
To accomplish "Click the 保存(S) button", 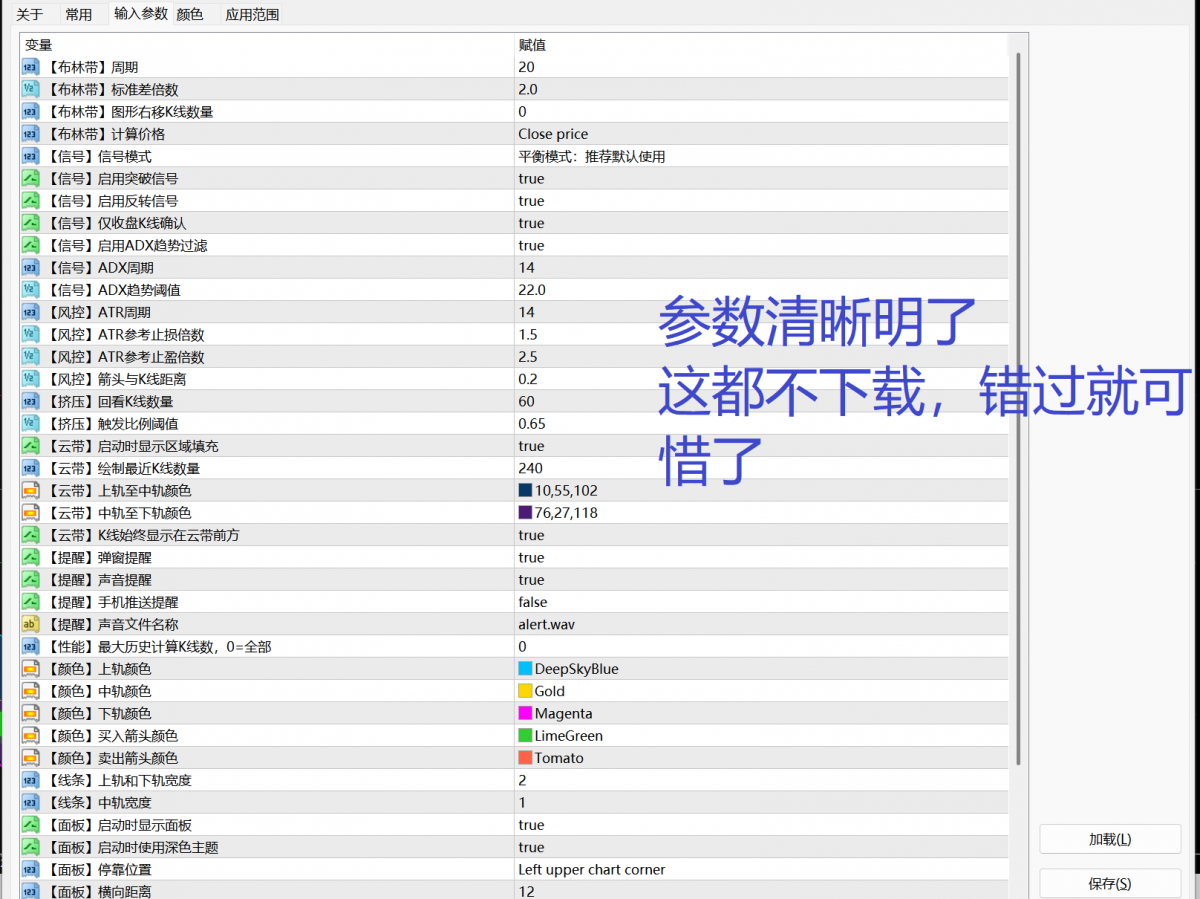I will (x=1109, y=884).
